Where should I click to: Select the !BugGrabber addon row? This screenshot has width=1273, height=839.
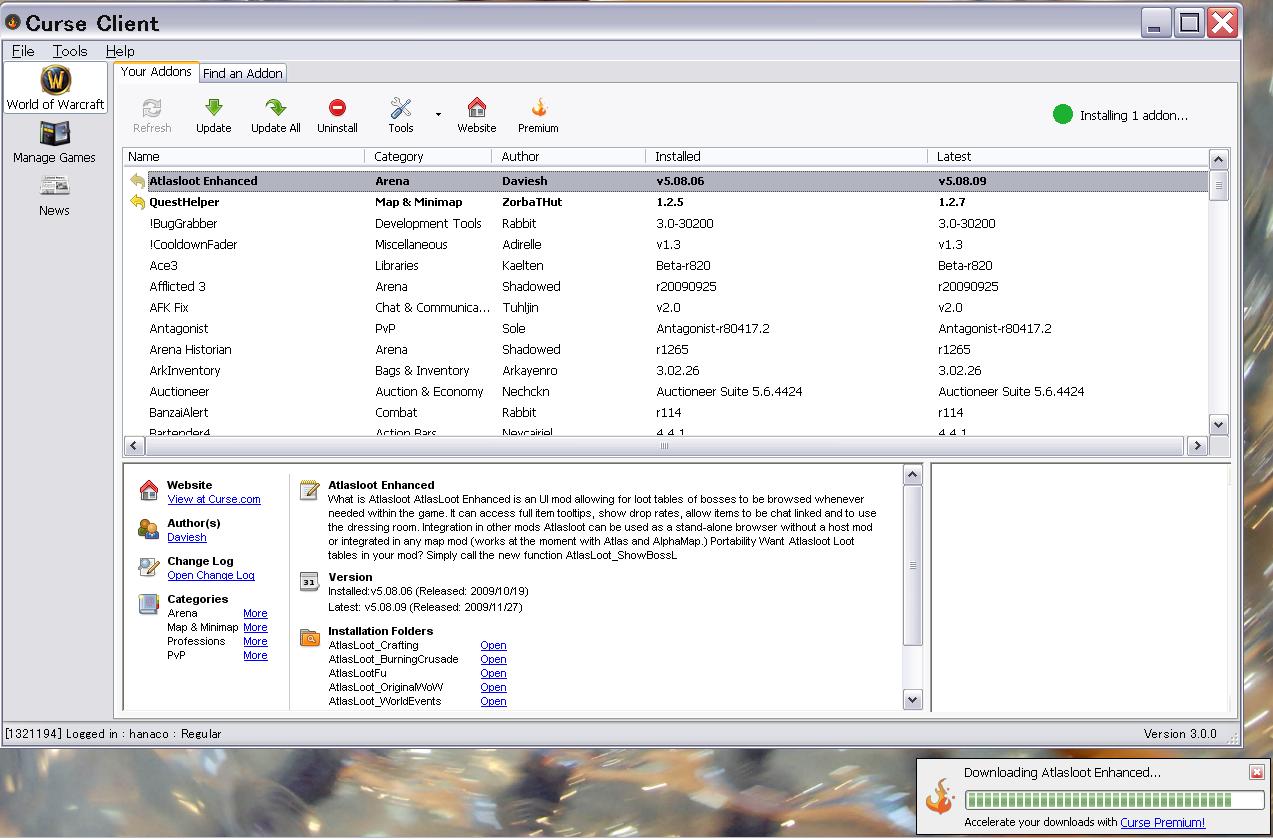tap(666, 223)
